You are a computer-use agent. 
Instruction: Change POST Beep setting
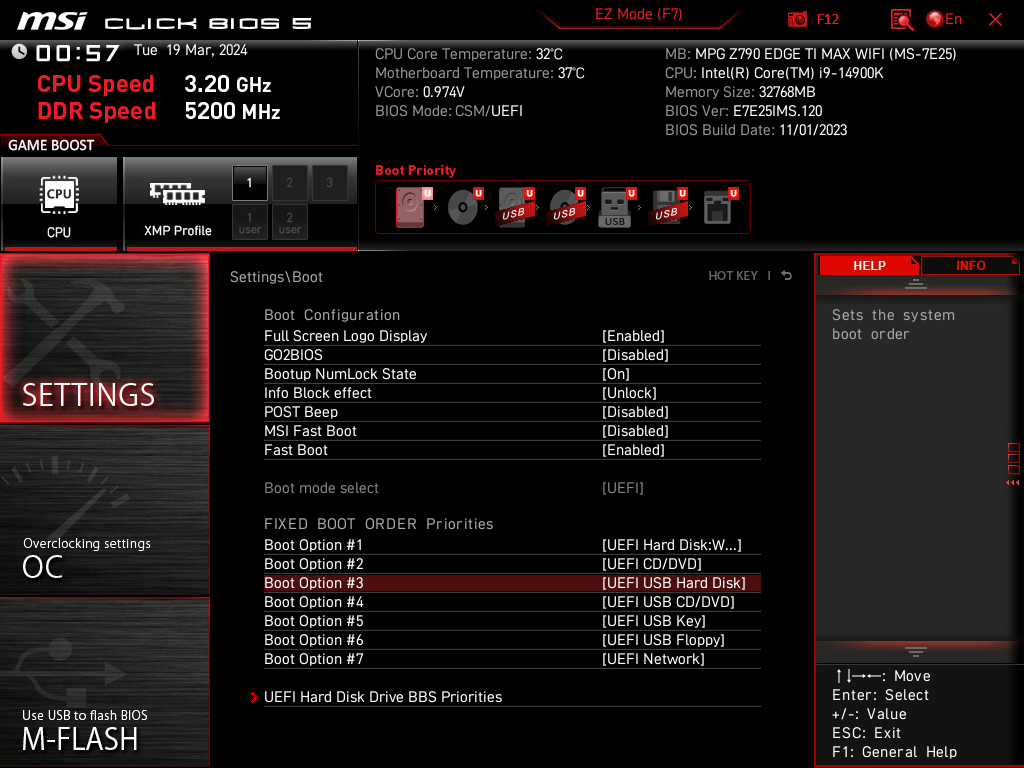point(512,411)
